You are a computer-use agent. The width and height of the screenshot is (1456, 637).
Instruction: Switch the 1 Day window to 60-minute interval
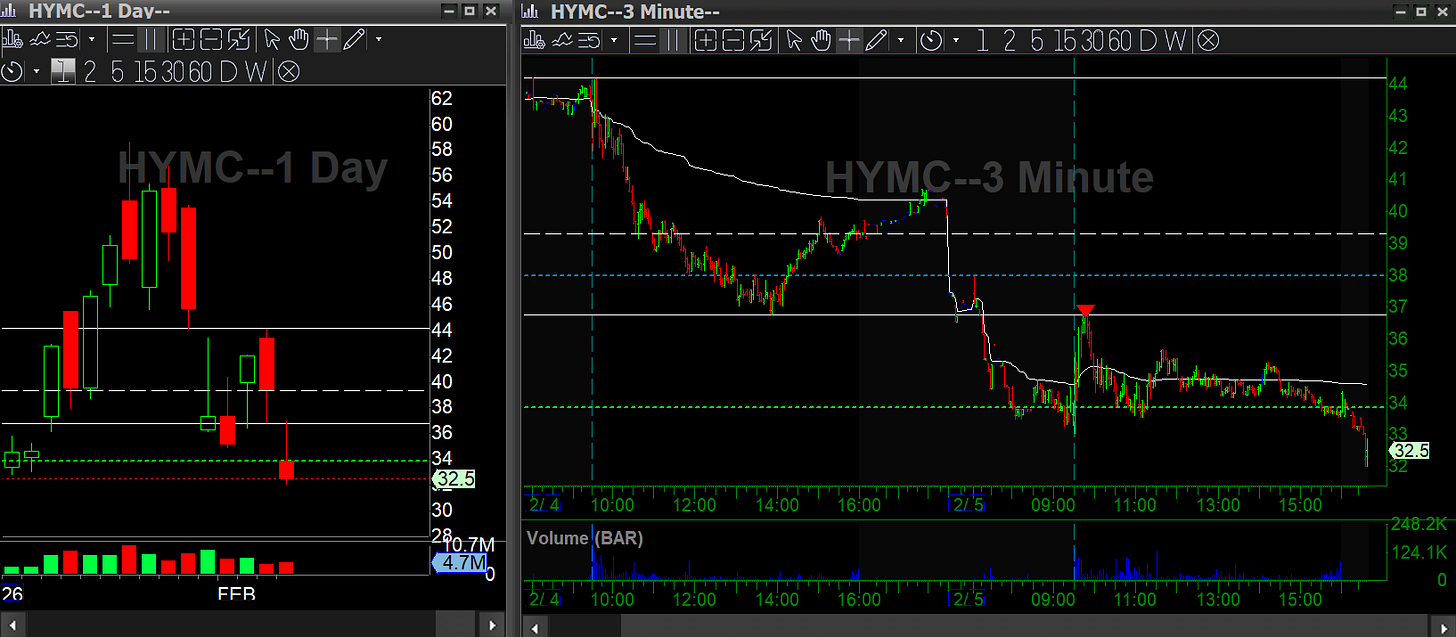[200, 71]
